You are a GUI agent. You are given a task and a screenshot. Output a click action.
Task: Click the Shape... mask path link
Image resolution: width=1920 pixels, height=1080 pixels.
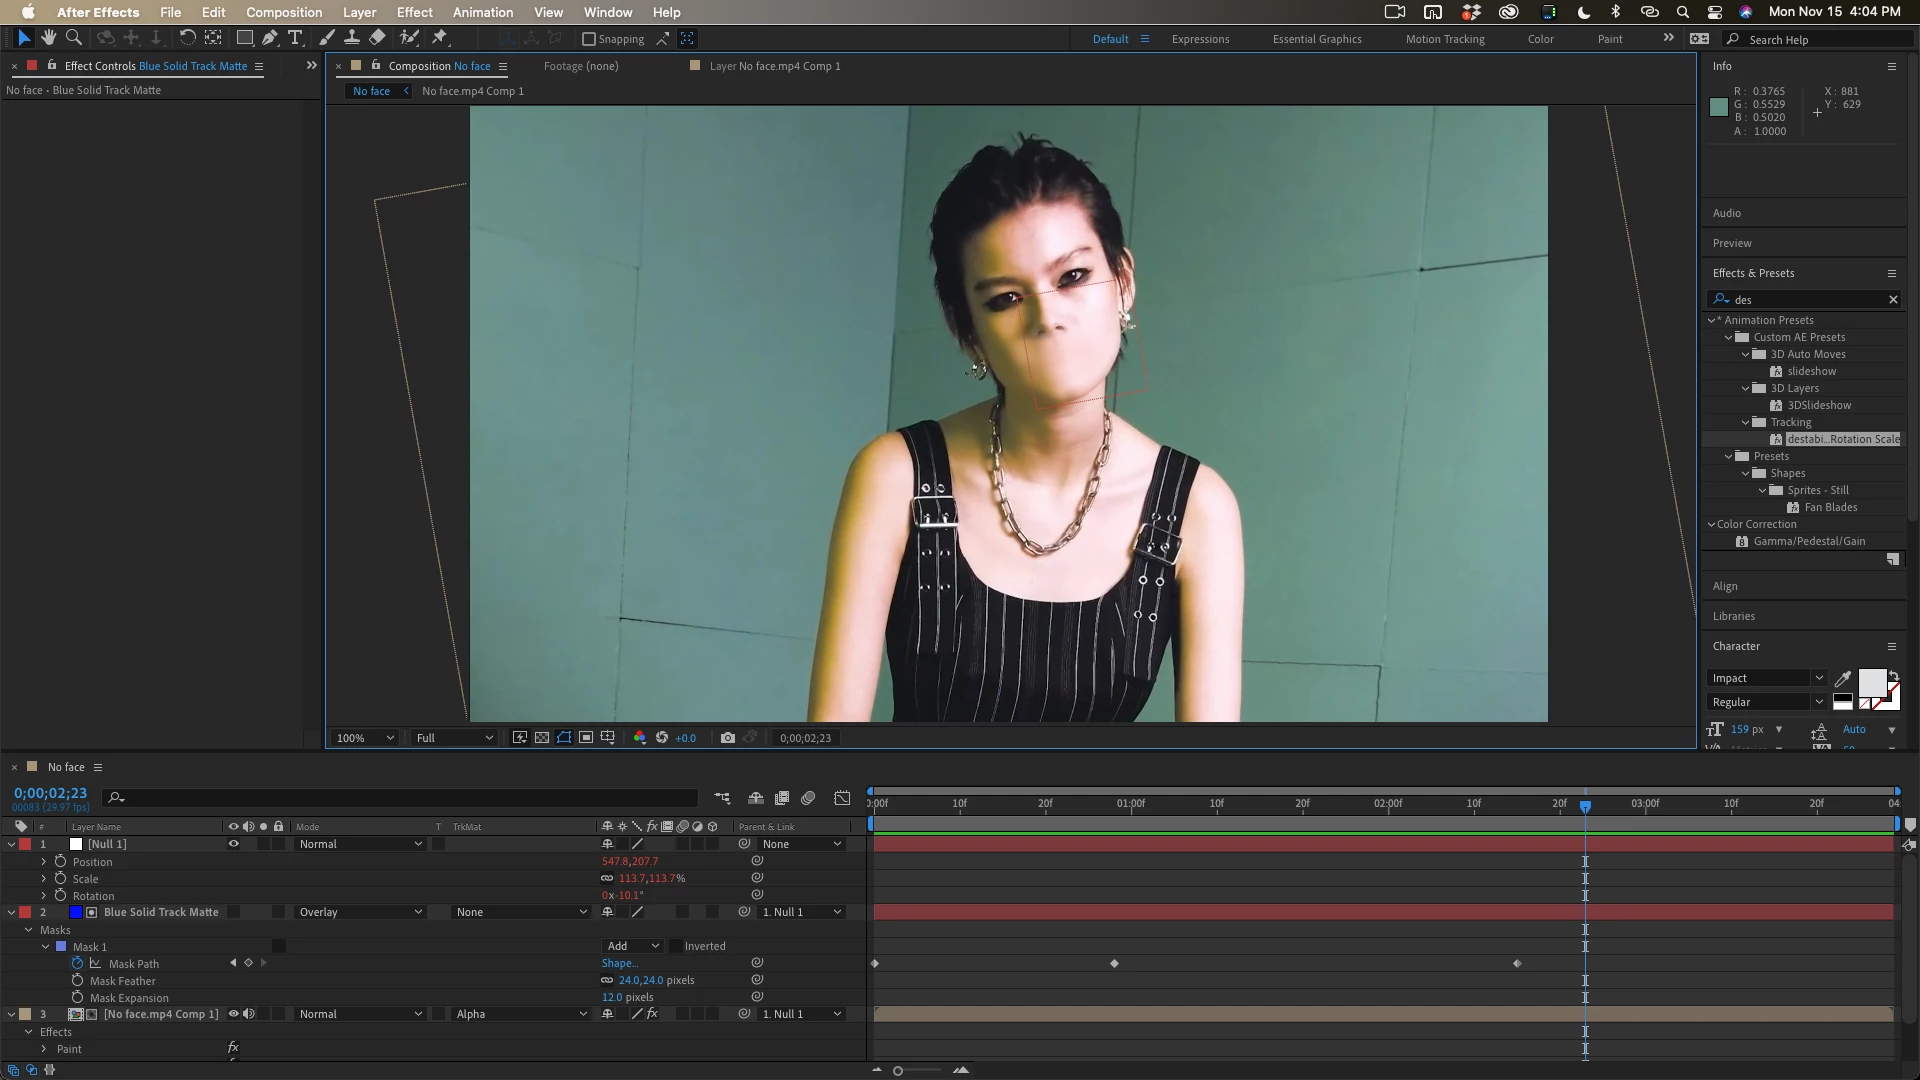619,964
